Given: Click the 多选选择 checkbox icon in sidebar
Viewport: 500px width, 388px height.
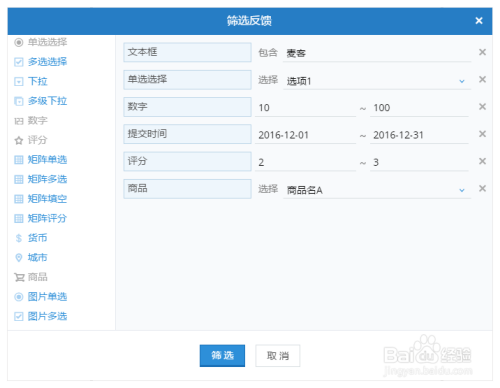Looking at the screenshot, I should click(19, 62).
